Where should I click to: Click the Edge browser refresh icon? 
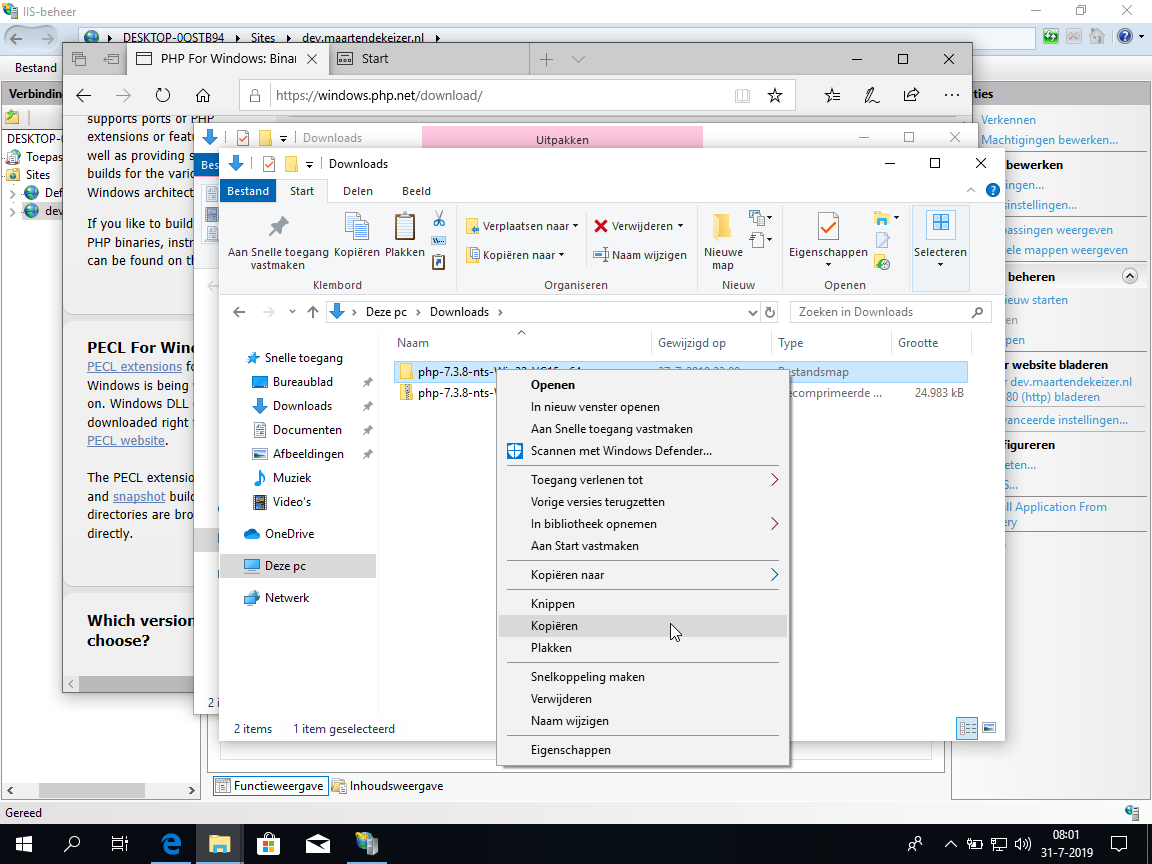[163, 96]
